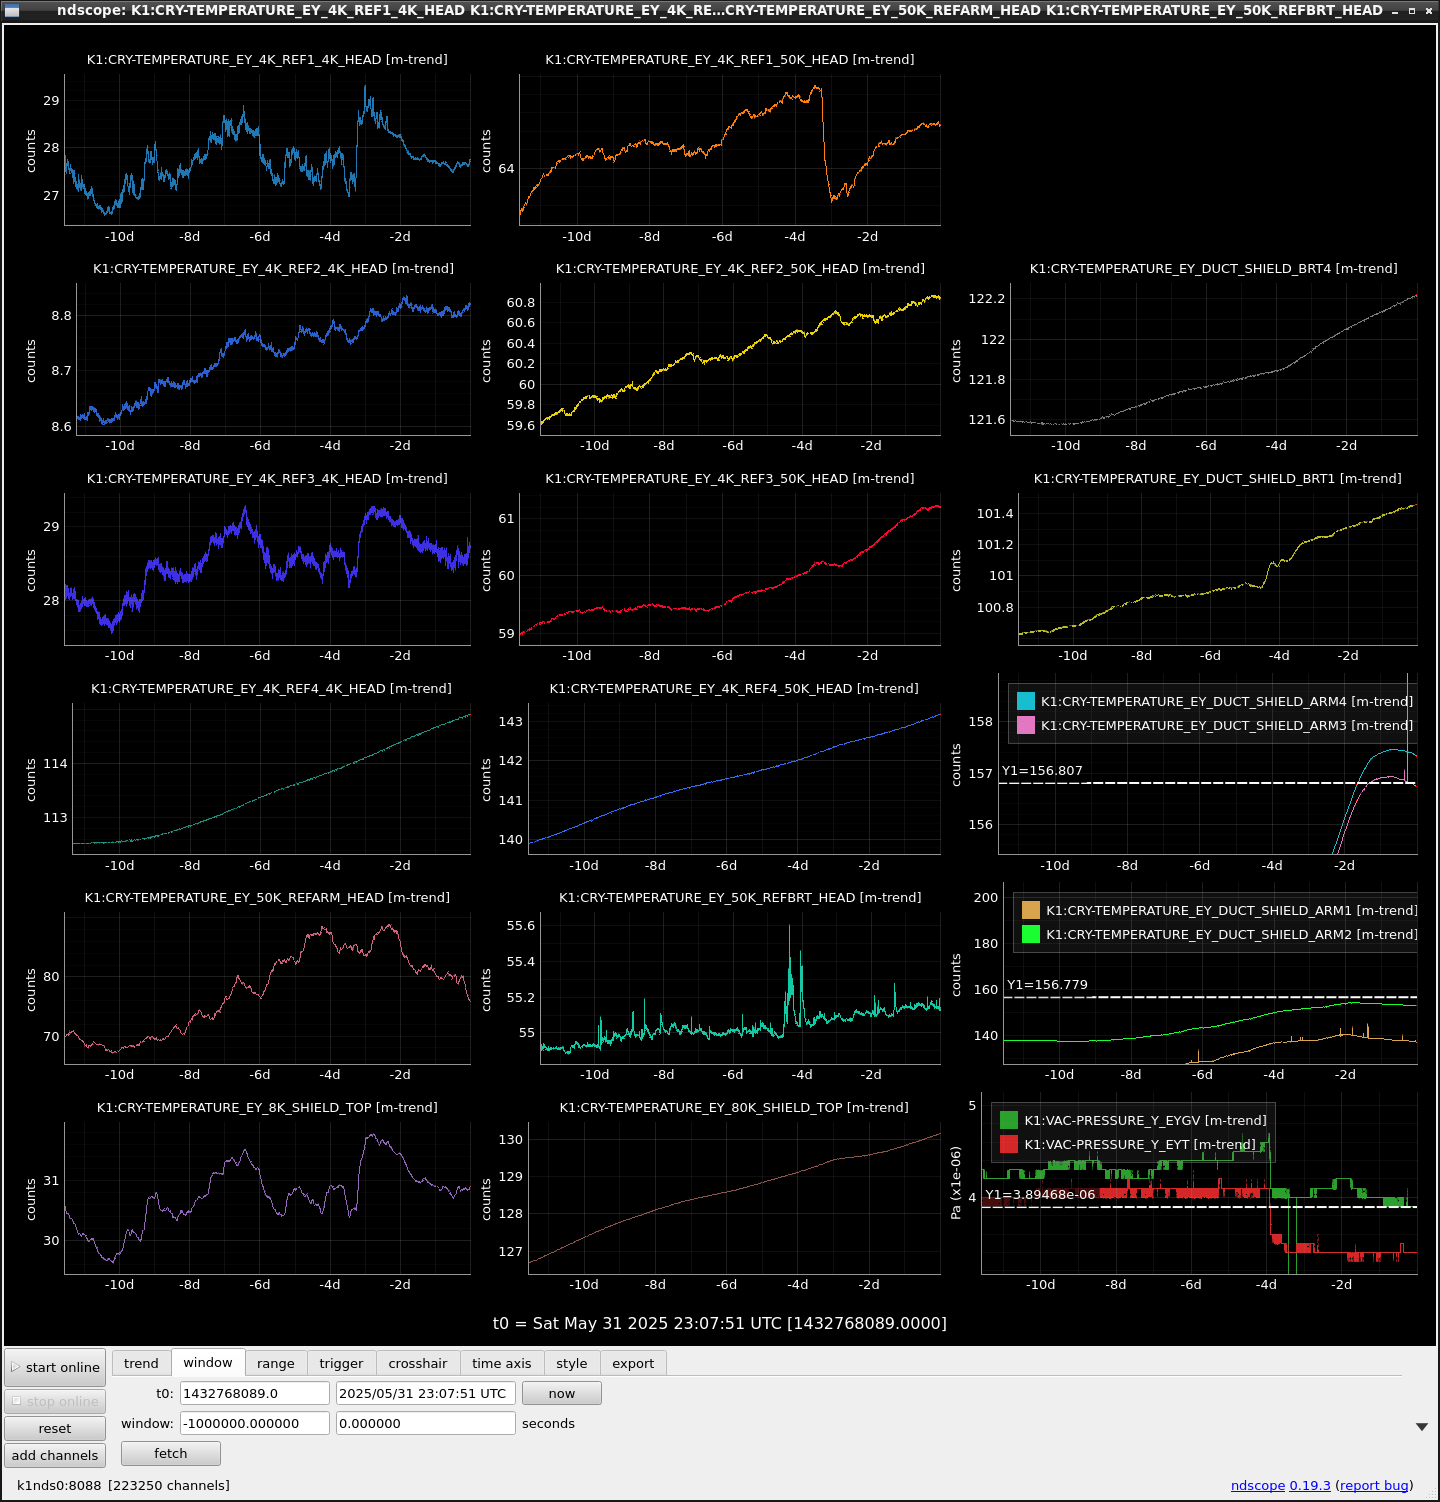Click the t0 timestamp label below plots
This screenshot has height=1502, width=1440.
(x=720, y=1323)
